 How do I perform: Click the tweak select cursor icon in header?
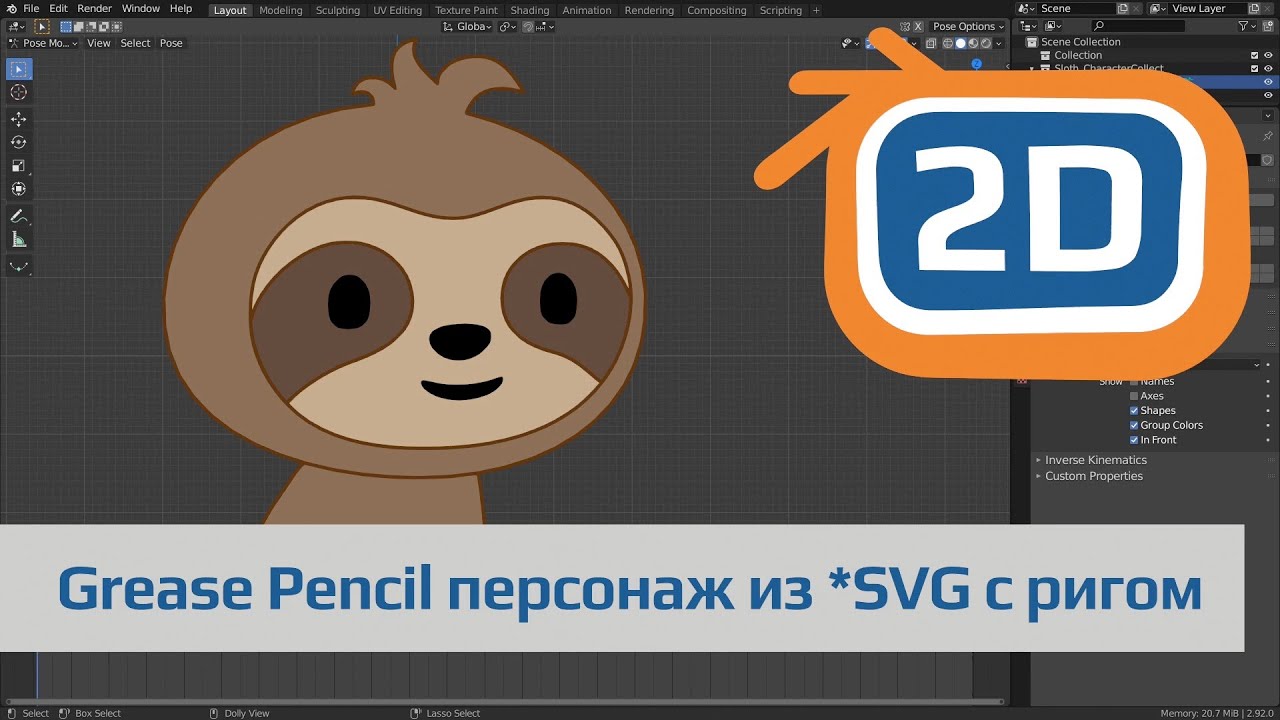coord(42,27)
